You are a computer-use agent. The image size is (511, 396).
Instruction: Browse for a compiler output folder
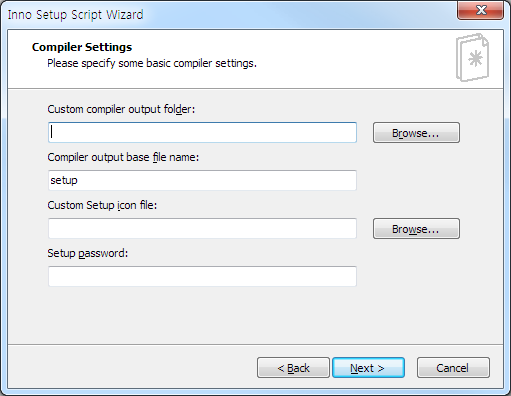click(x=416, y=133)
